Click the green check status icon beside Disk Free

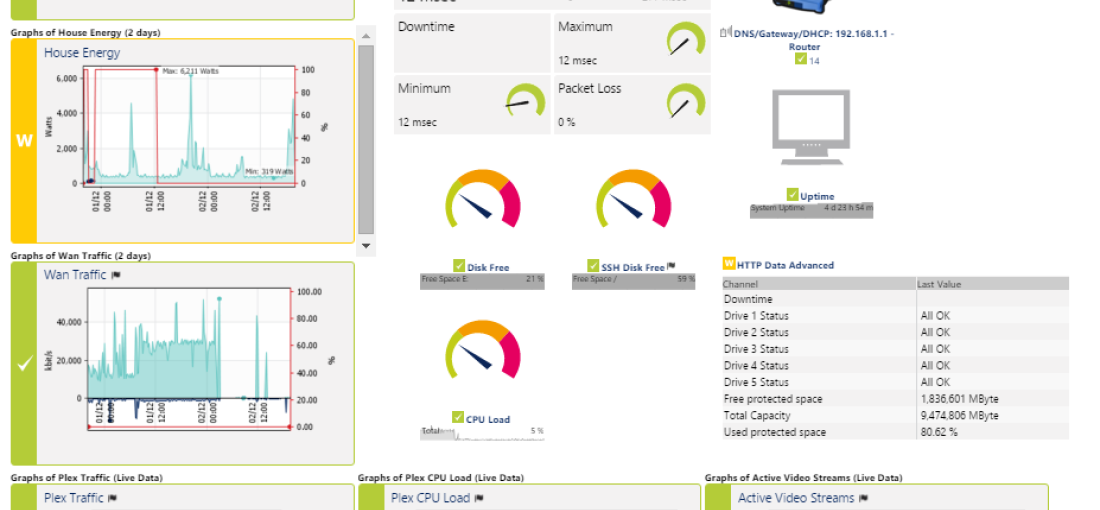pos(459,266)
